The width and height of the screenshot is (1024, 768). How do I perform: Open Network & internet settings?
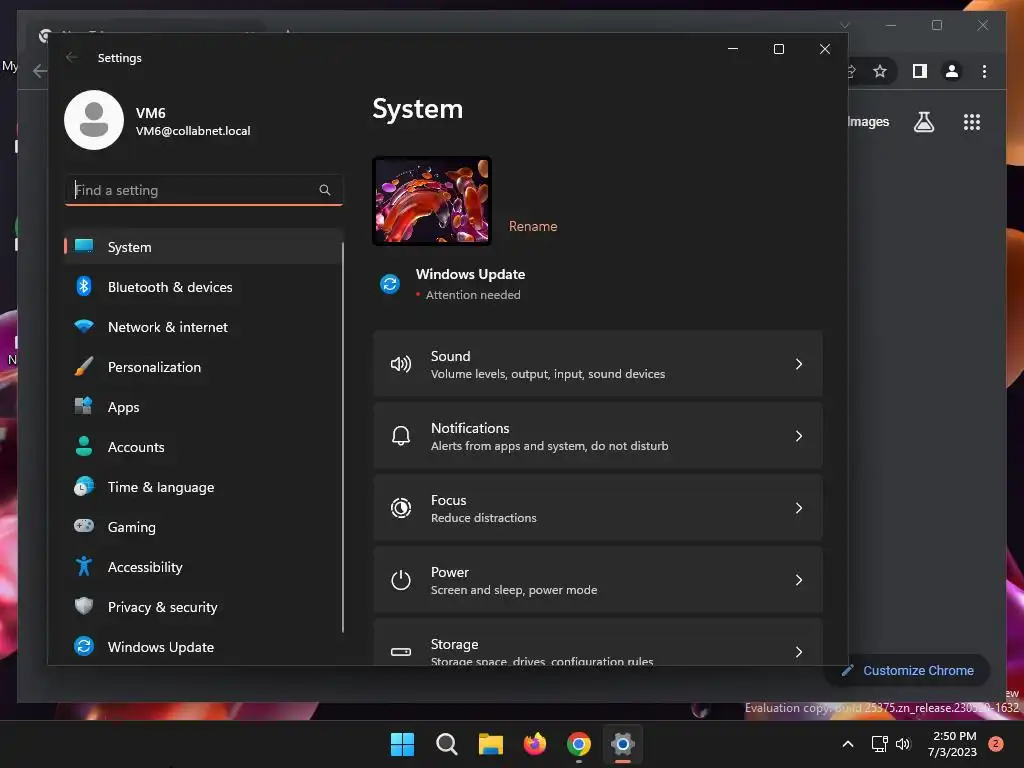203,327
